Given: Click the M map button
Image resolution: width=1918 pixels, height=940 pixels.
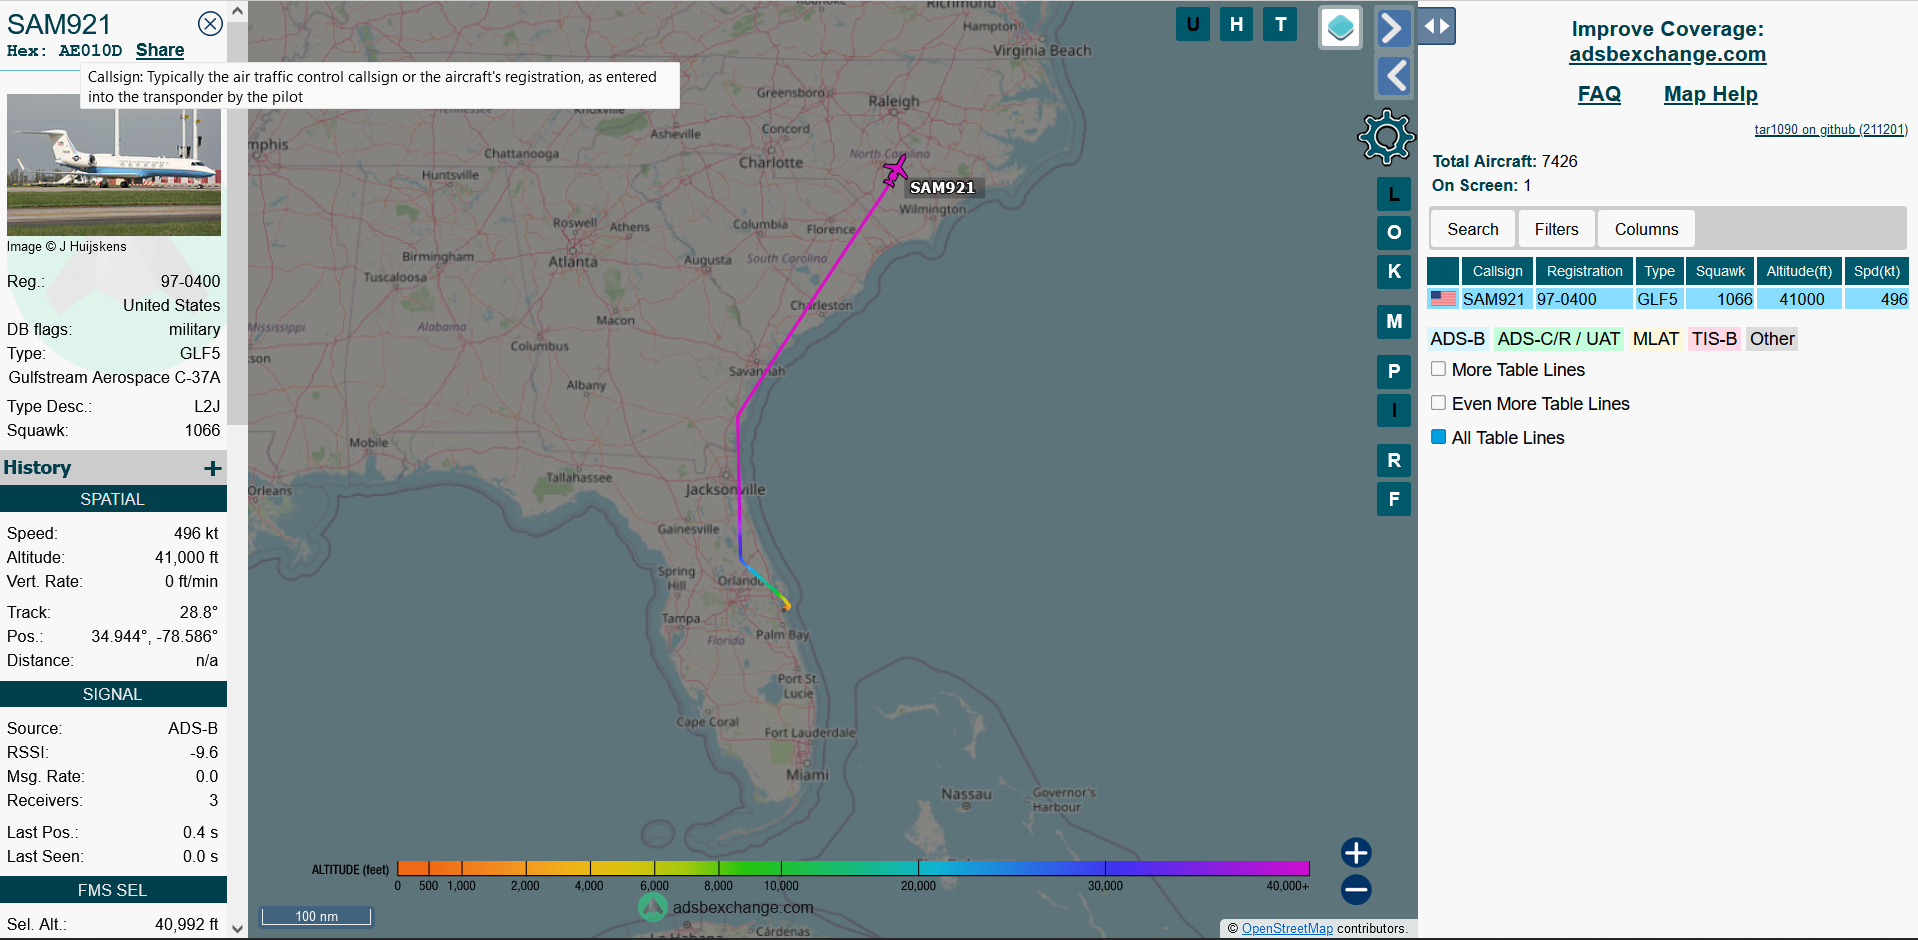Looking at the screenshot, I should [x=1394, y=321].
